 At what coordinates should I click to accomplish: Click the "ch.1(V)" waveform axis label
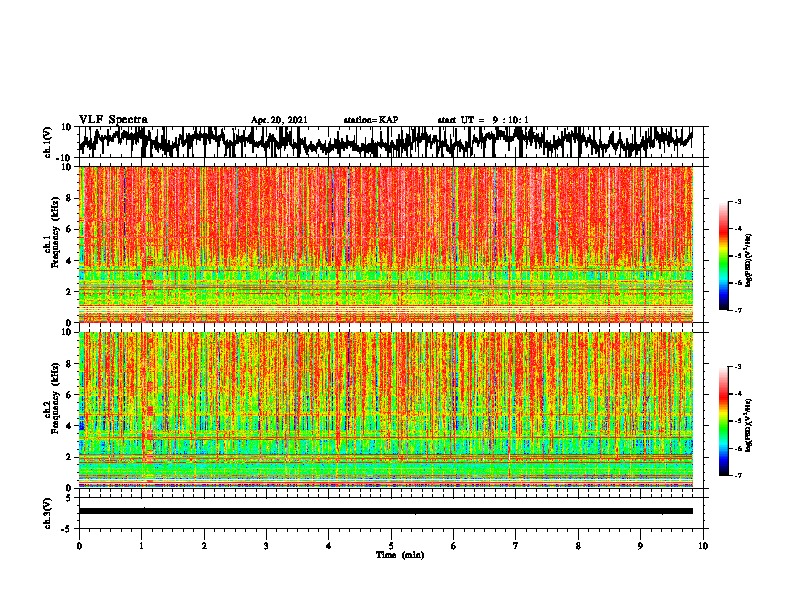click(x=48, y=142)
